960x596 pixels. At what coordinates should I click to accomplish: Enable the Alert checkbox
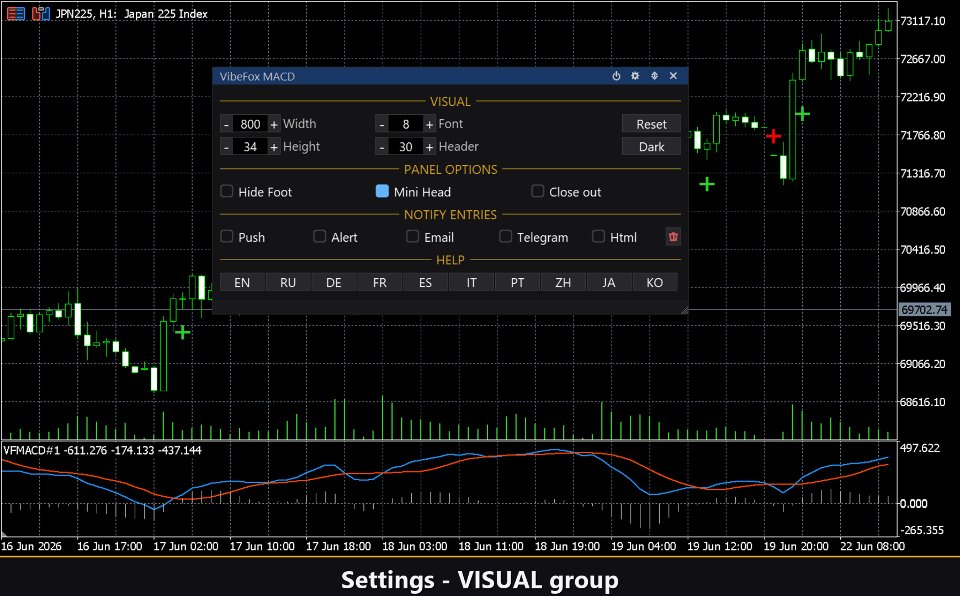(x=320, y=236)
